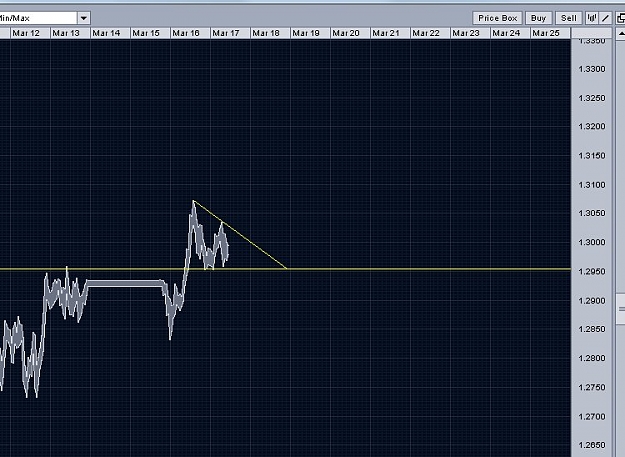Screen dimensions: 625x457
Task: Click the 1.3050 price axis label
Action: 592,214
